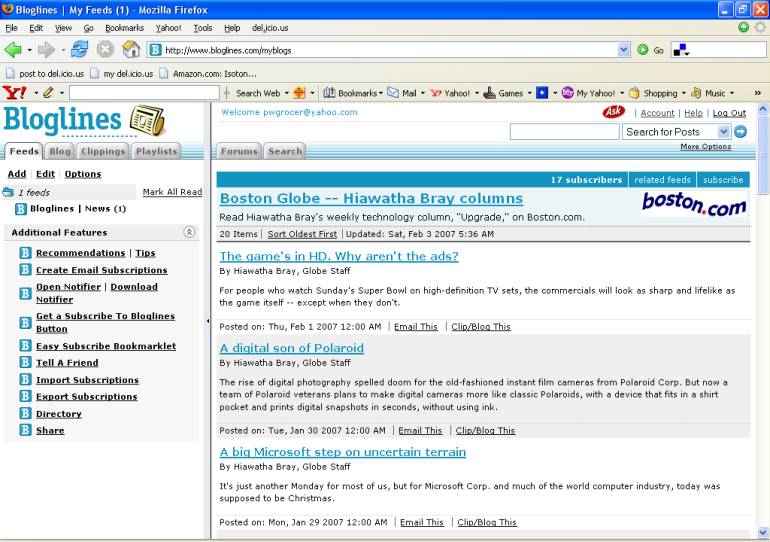Open My Yahoo! toolbar icon
This screenshot has height=542, width=770.
(x=567, y=92)
